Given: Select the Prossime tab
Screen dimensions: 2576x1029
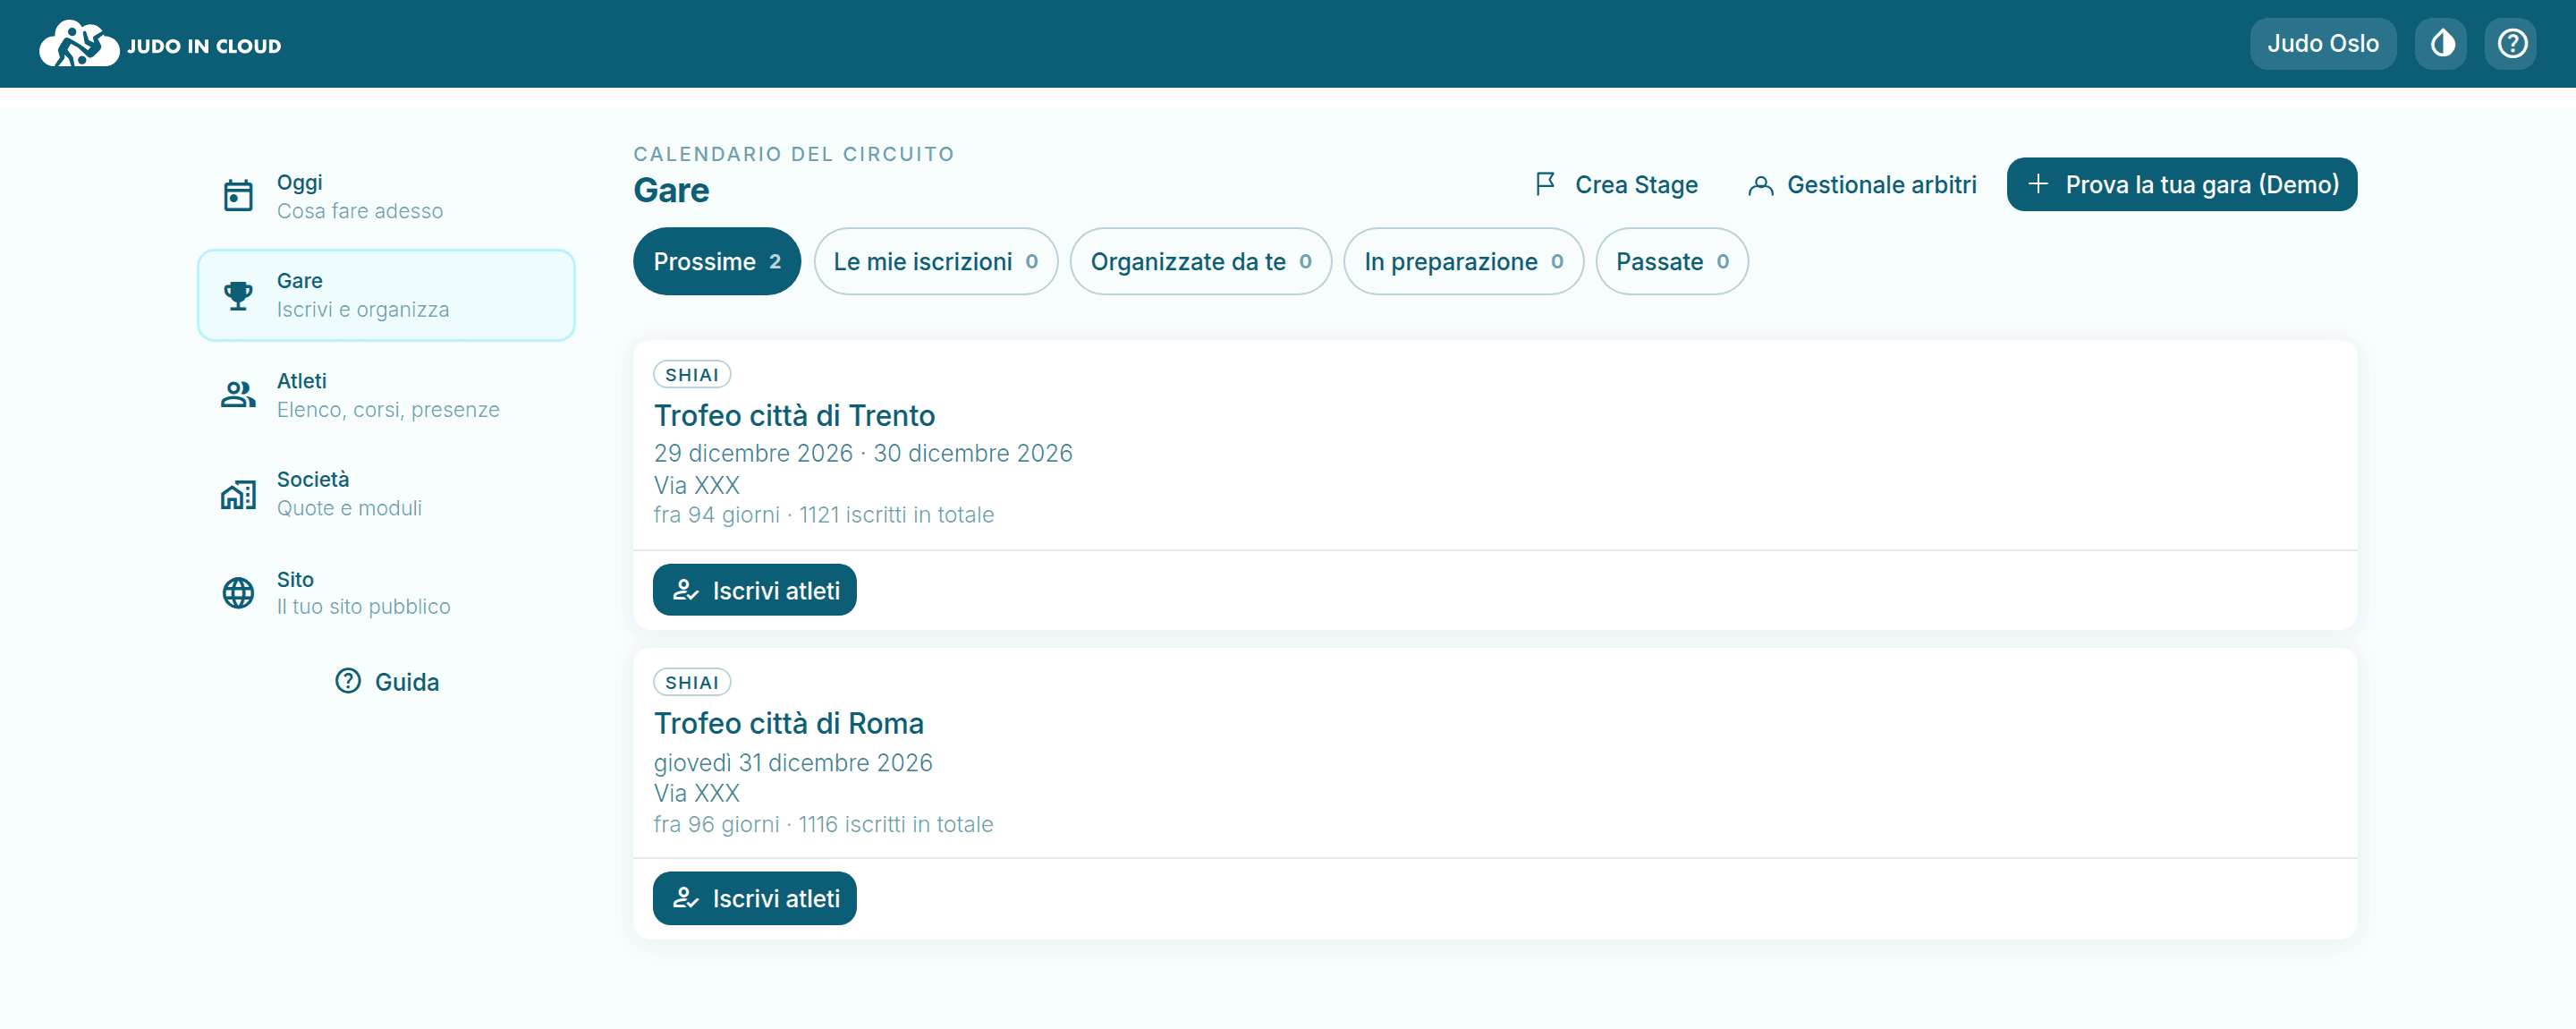Looking at the screenshot, I should (x=717, y=261).
